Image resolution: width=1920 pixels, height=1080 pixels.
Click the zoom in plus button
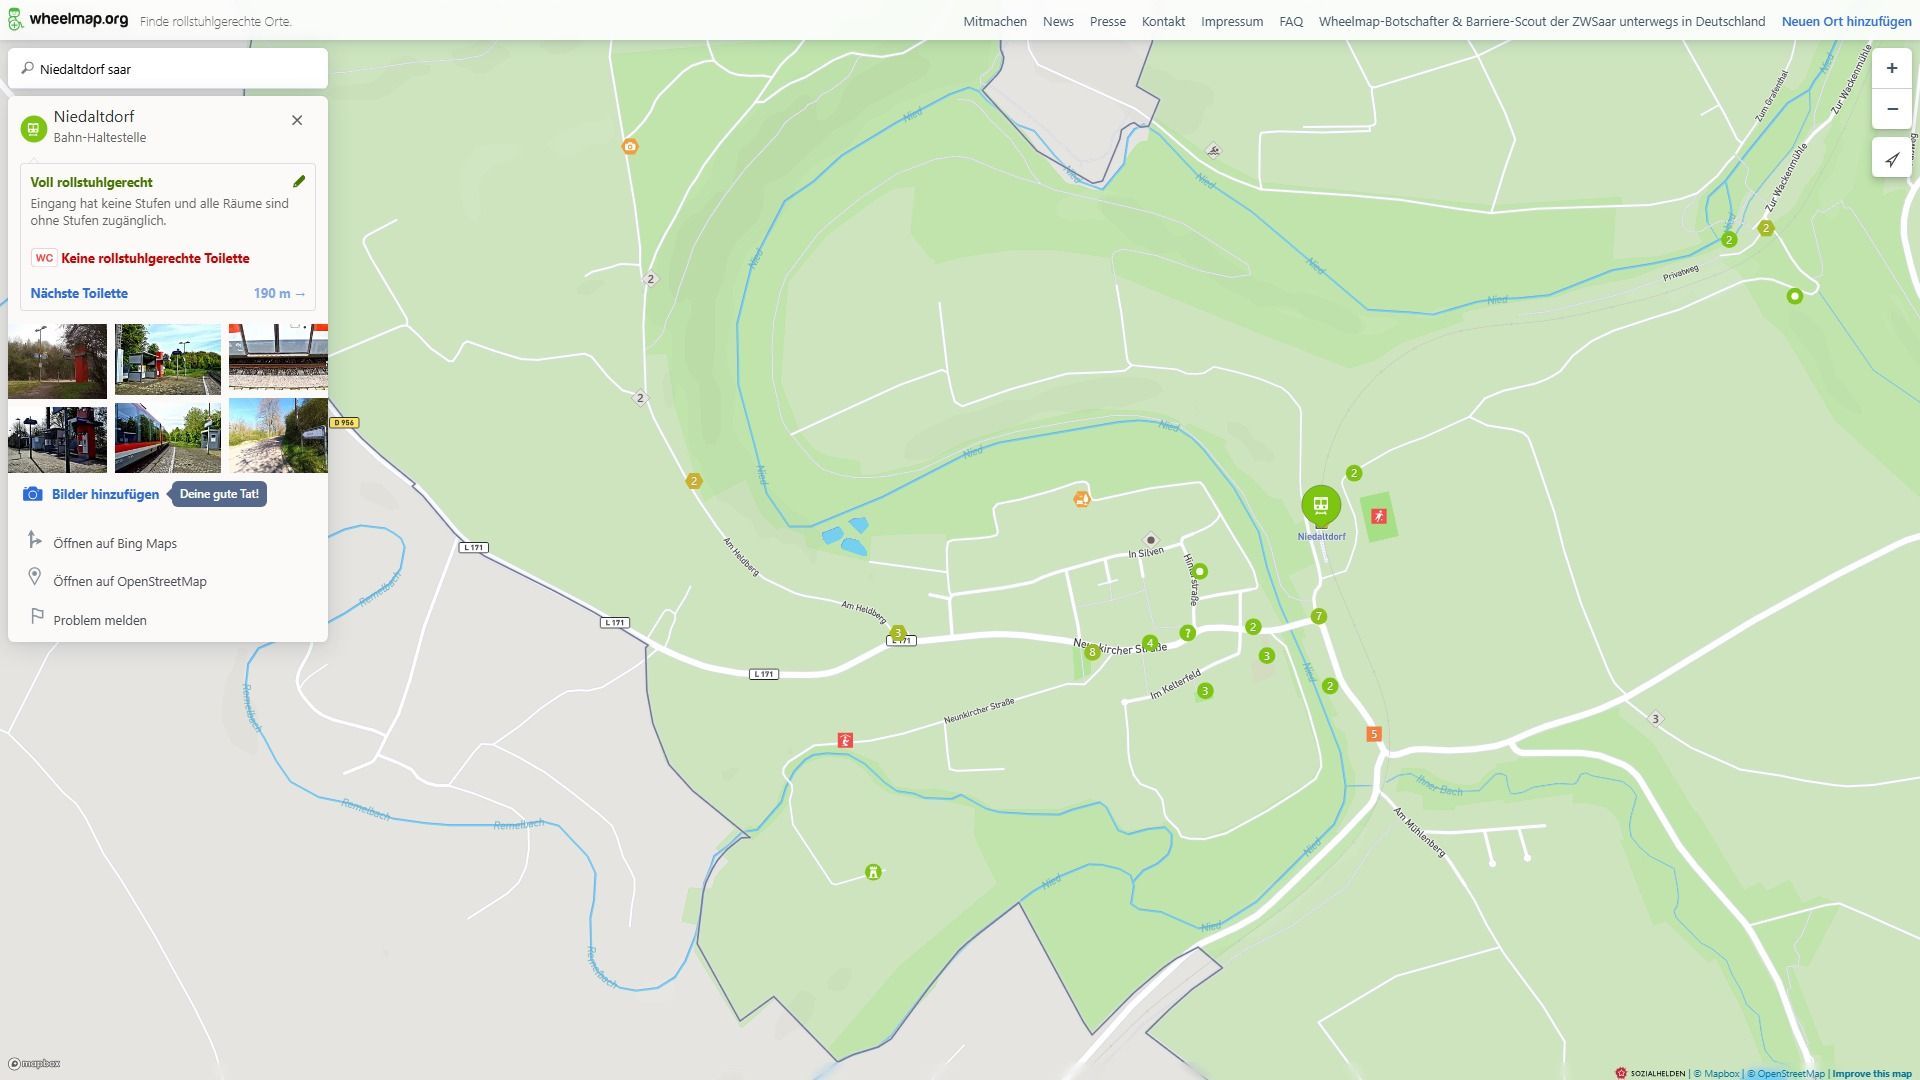click(x=1891, y=69)
